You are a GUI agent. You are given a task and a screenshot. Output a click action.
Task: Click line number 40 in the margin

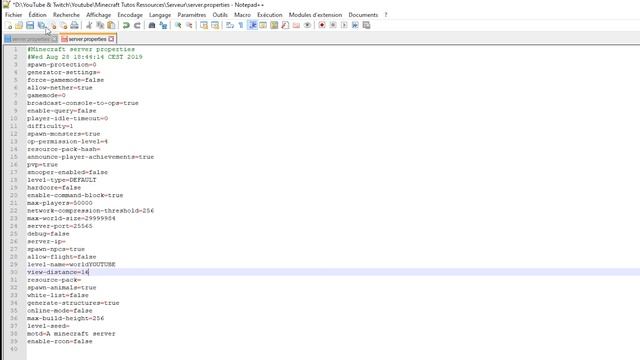(14, 349)
